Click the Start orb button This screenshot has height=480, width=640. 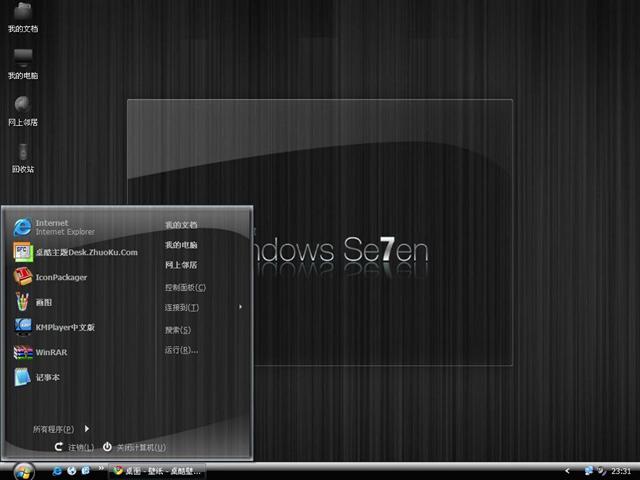[24, 471]
